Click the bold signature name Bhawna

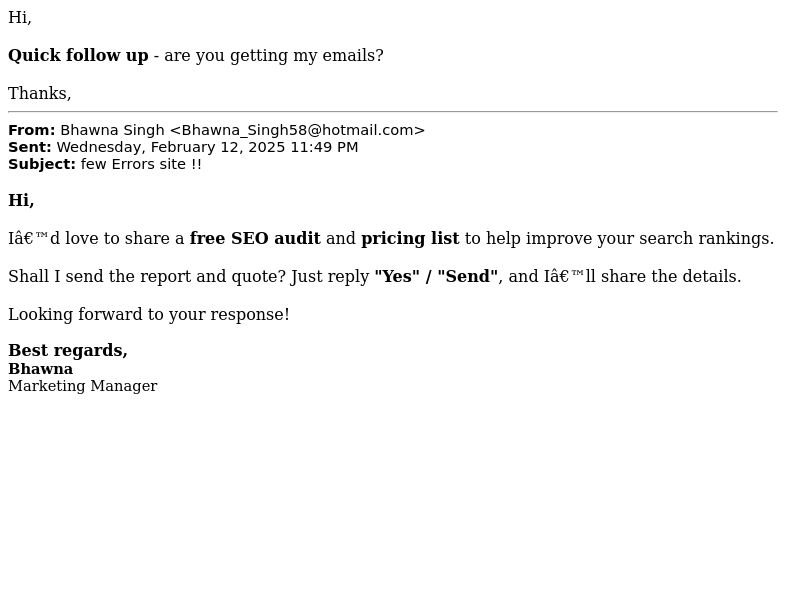[40, 368]
